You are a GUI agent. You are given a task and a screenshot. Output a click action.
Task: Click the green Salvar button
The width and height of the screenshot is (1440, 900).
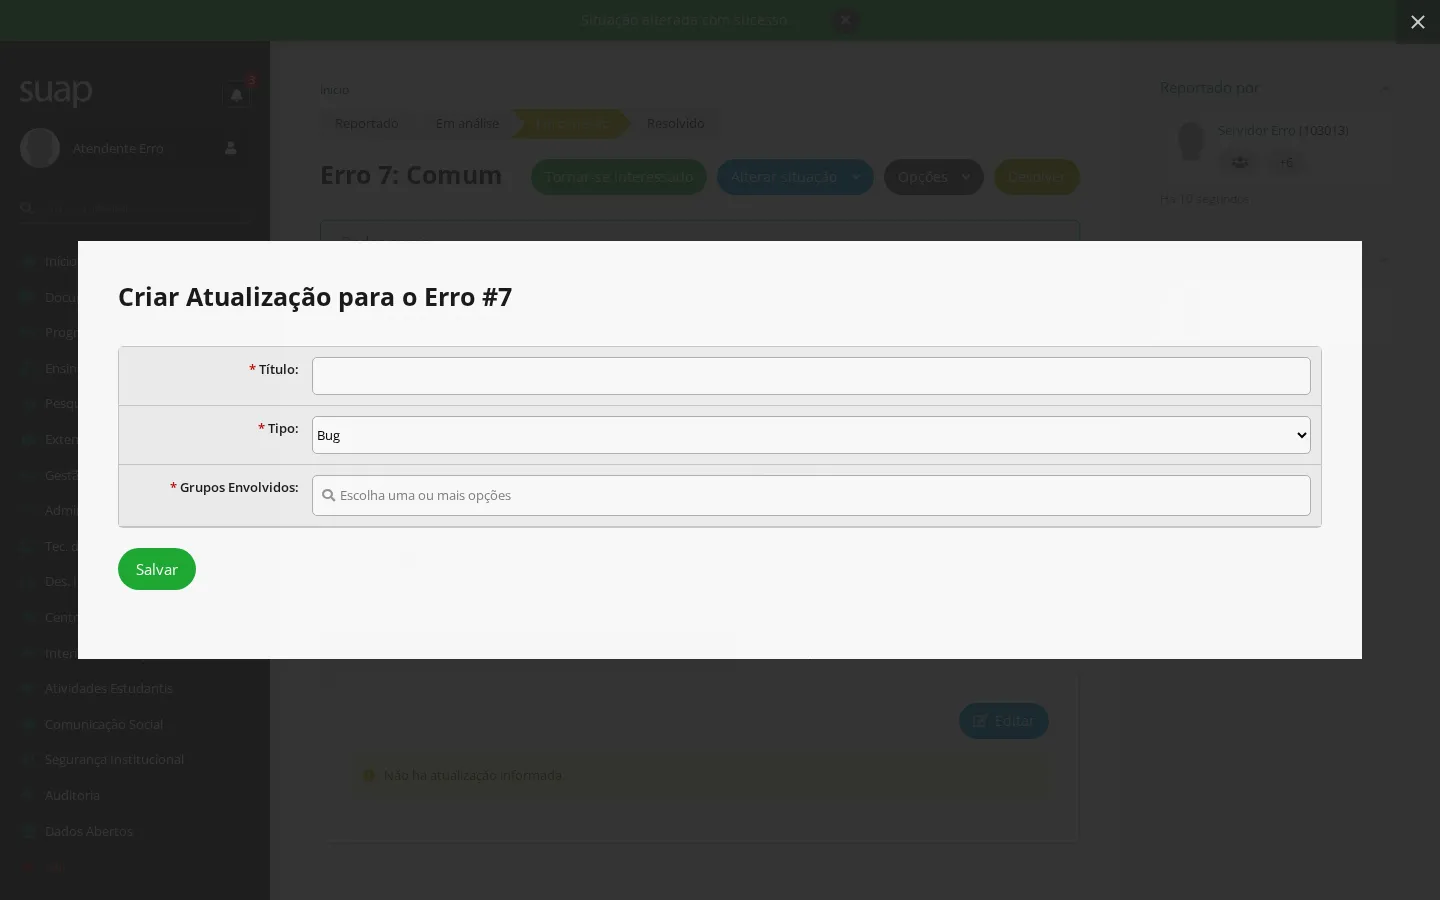pos(157,569)
